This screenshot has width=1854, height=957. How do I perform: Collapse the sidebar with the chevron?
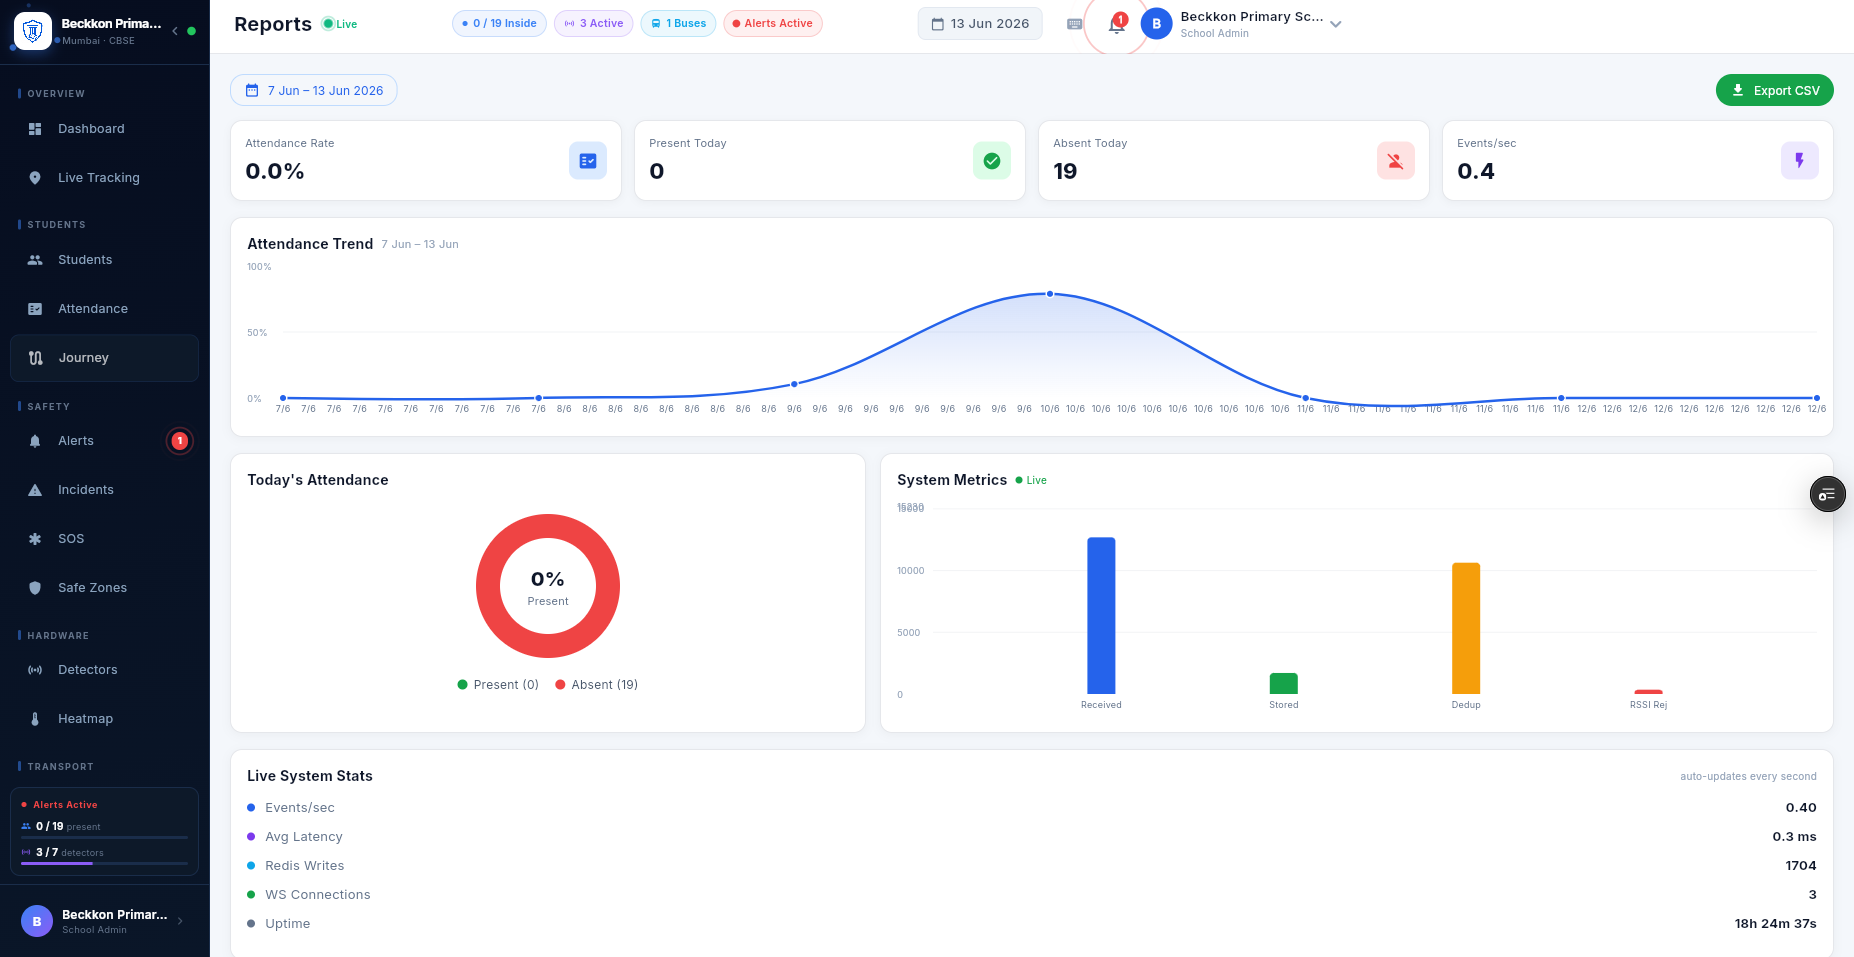click(x=175, y=31)
